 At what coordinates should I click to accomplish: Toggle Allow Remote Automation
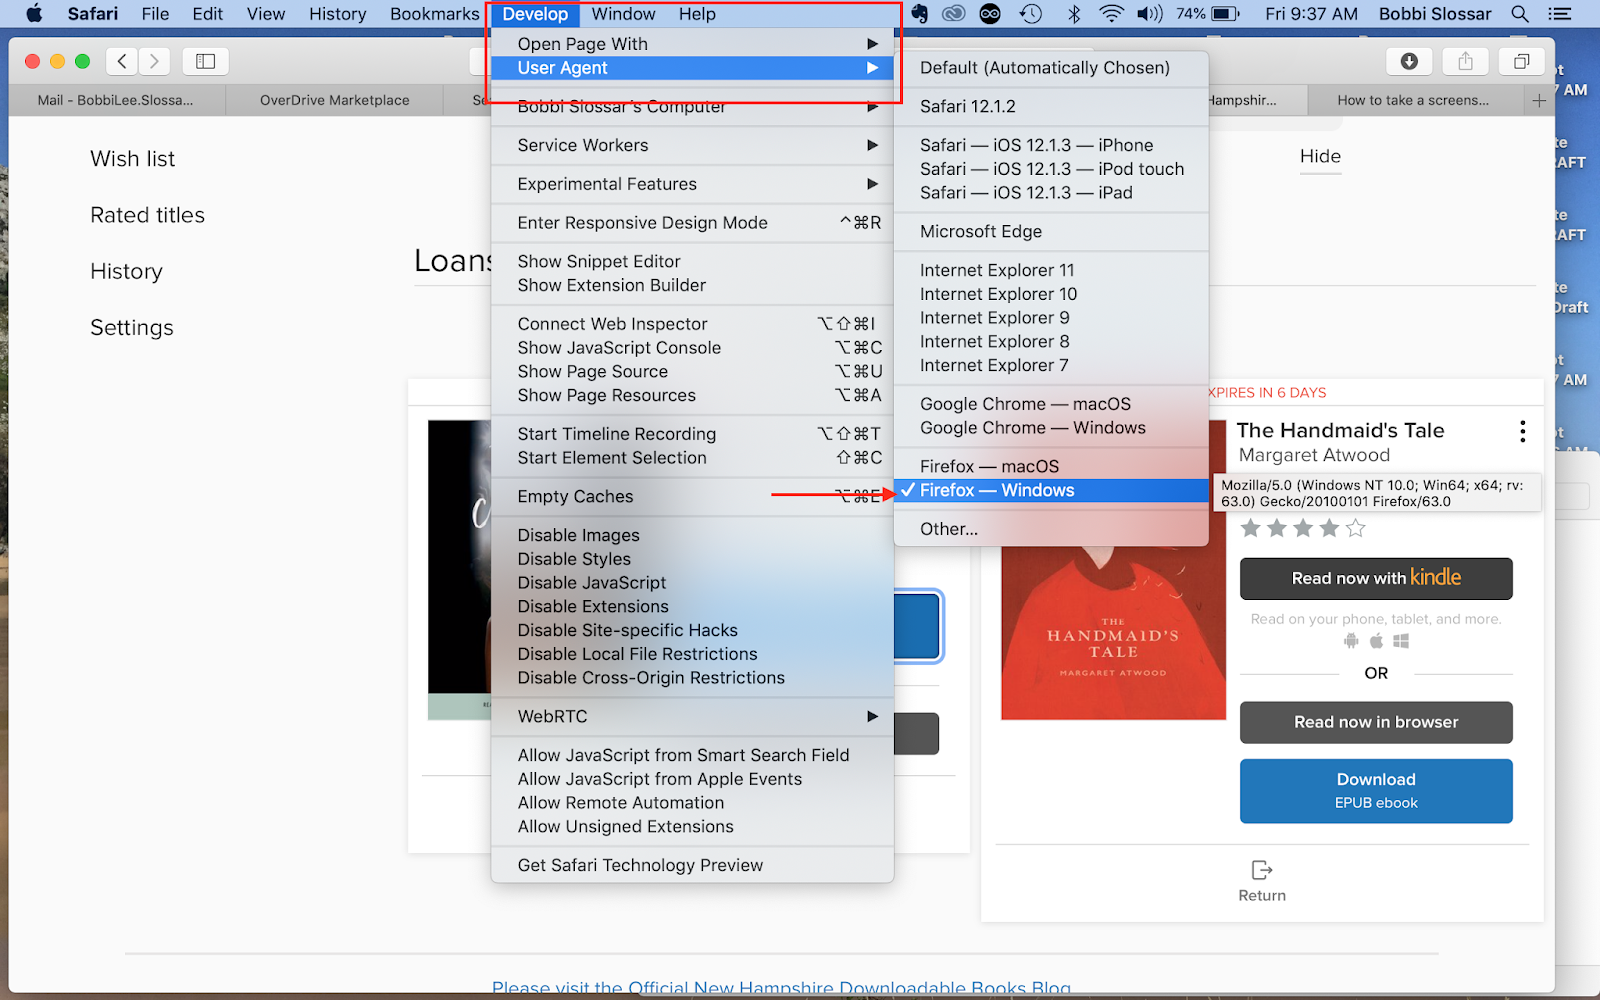coord(692,803)
